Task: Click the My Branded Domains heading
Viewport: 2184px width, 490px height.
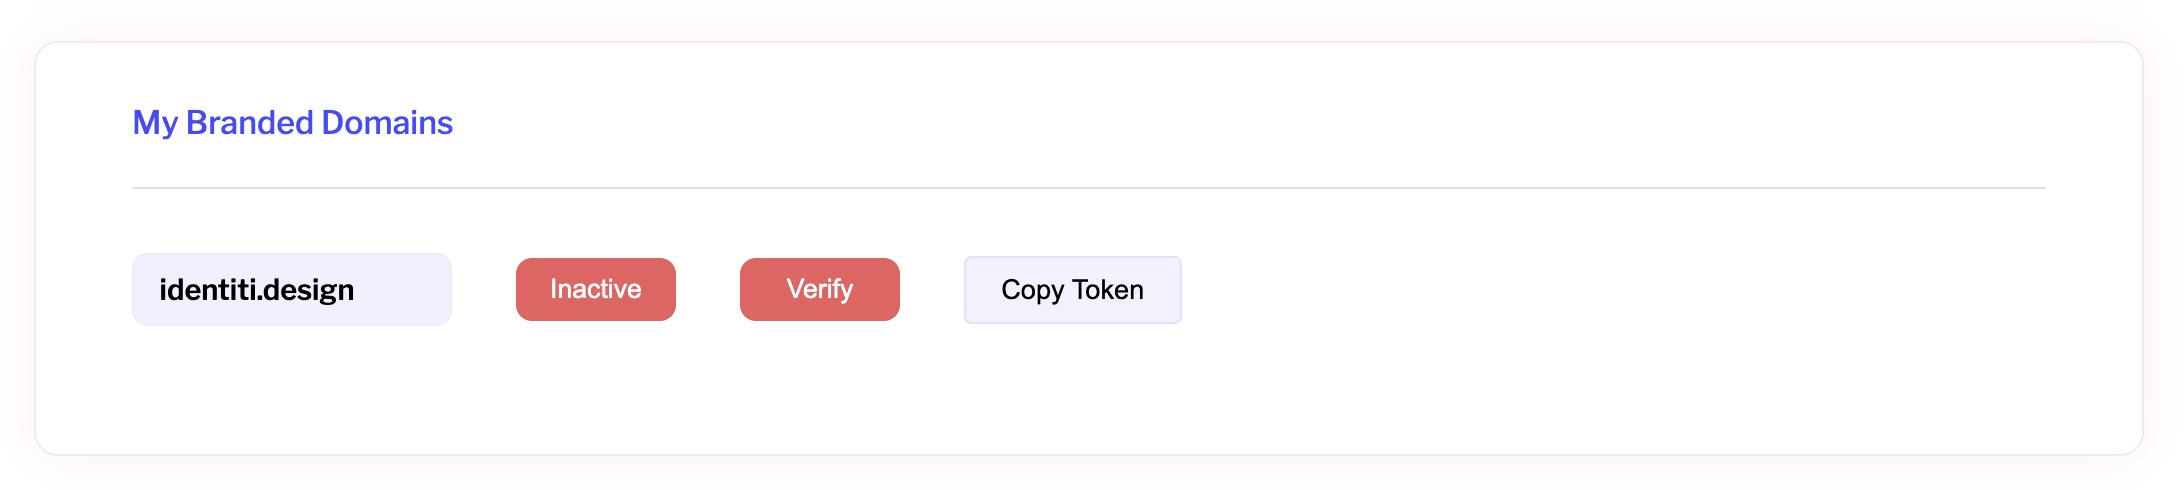Action: (292, 122)
